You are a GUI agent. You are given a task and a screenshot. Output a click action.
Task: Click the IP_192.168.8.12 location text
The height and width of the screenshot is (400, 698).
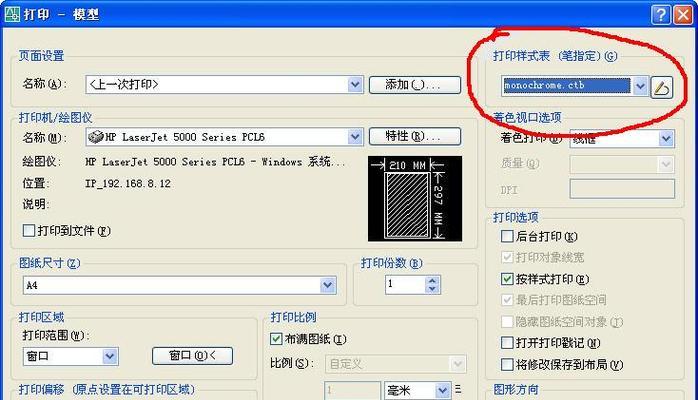(x=128, y=183)
